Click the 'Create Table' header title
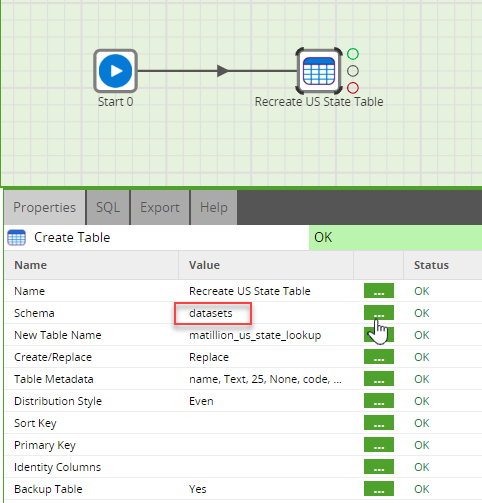The height and width of the screenshot is (503, 482). pyautogui.click(x=72, y=238)
